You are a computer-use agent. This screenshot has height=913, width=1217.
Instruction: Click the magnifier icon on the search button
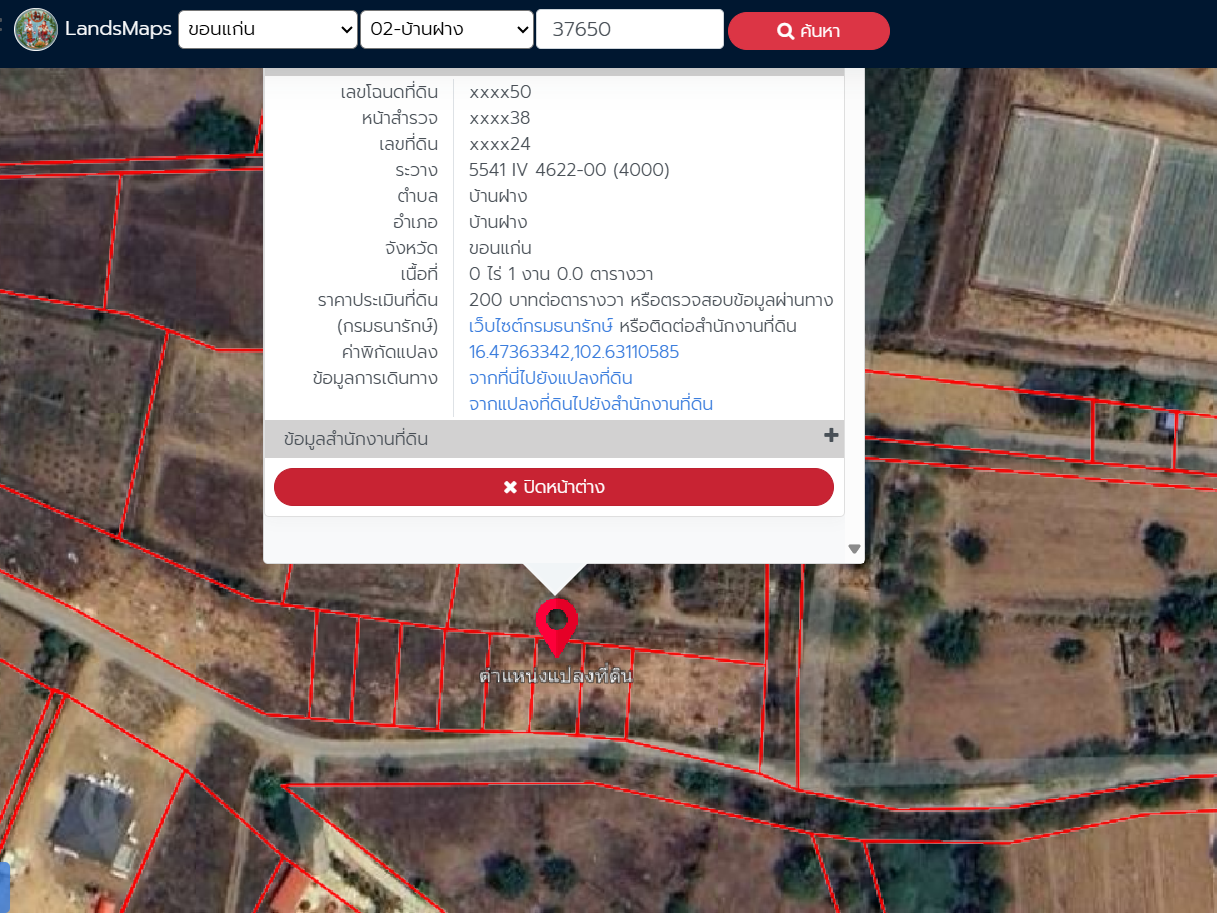785,31
